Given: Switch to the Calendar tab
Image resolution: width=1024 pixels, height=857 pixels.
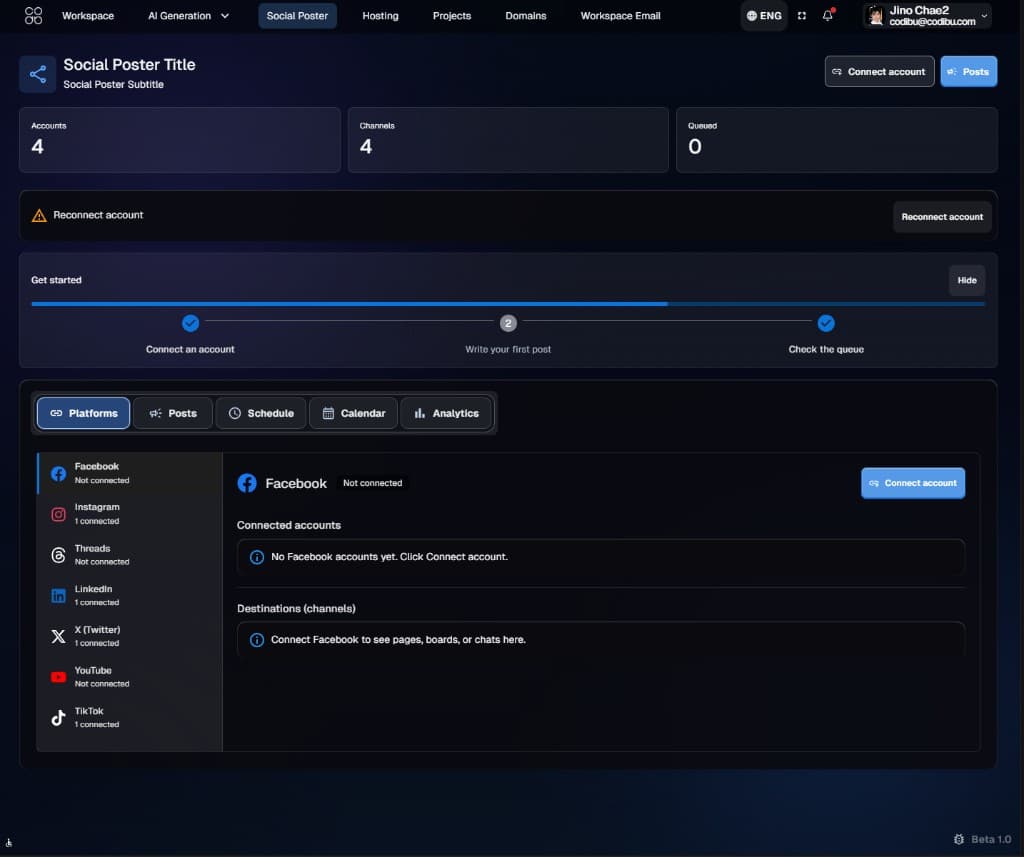Looking at the screenshot, I should [x=353, y=413].
